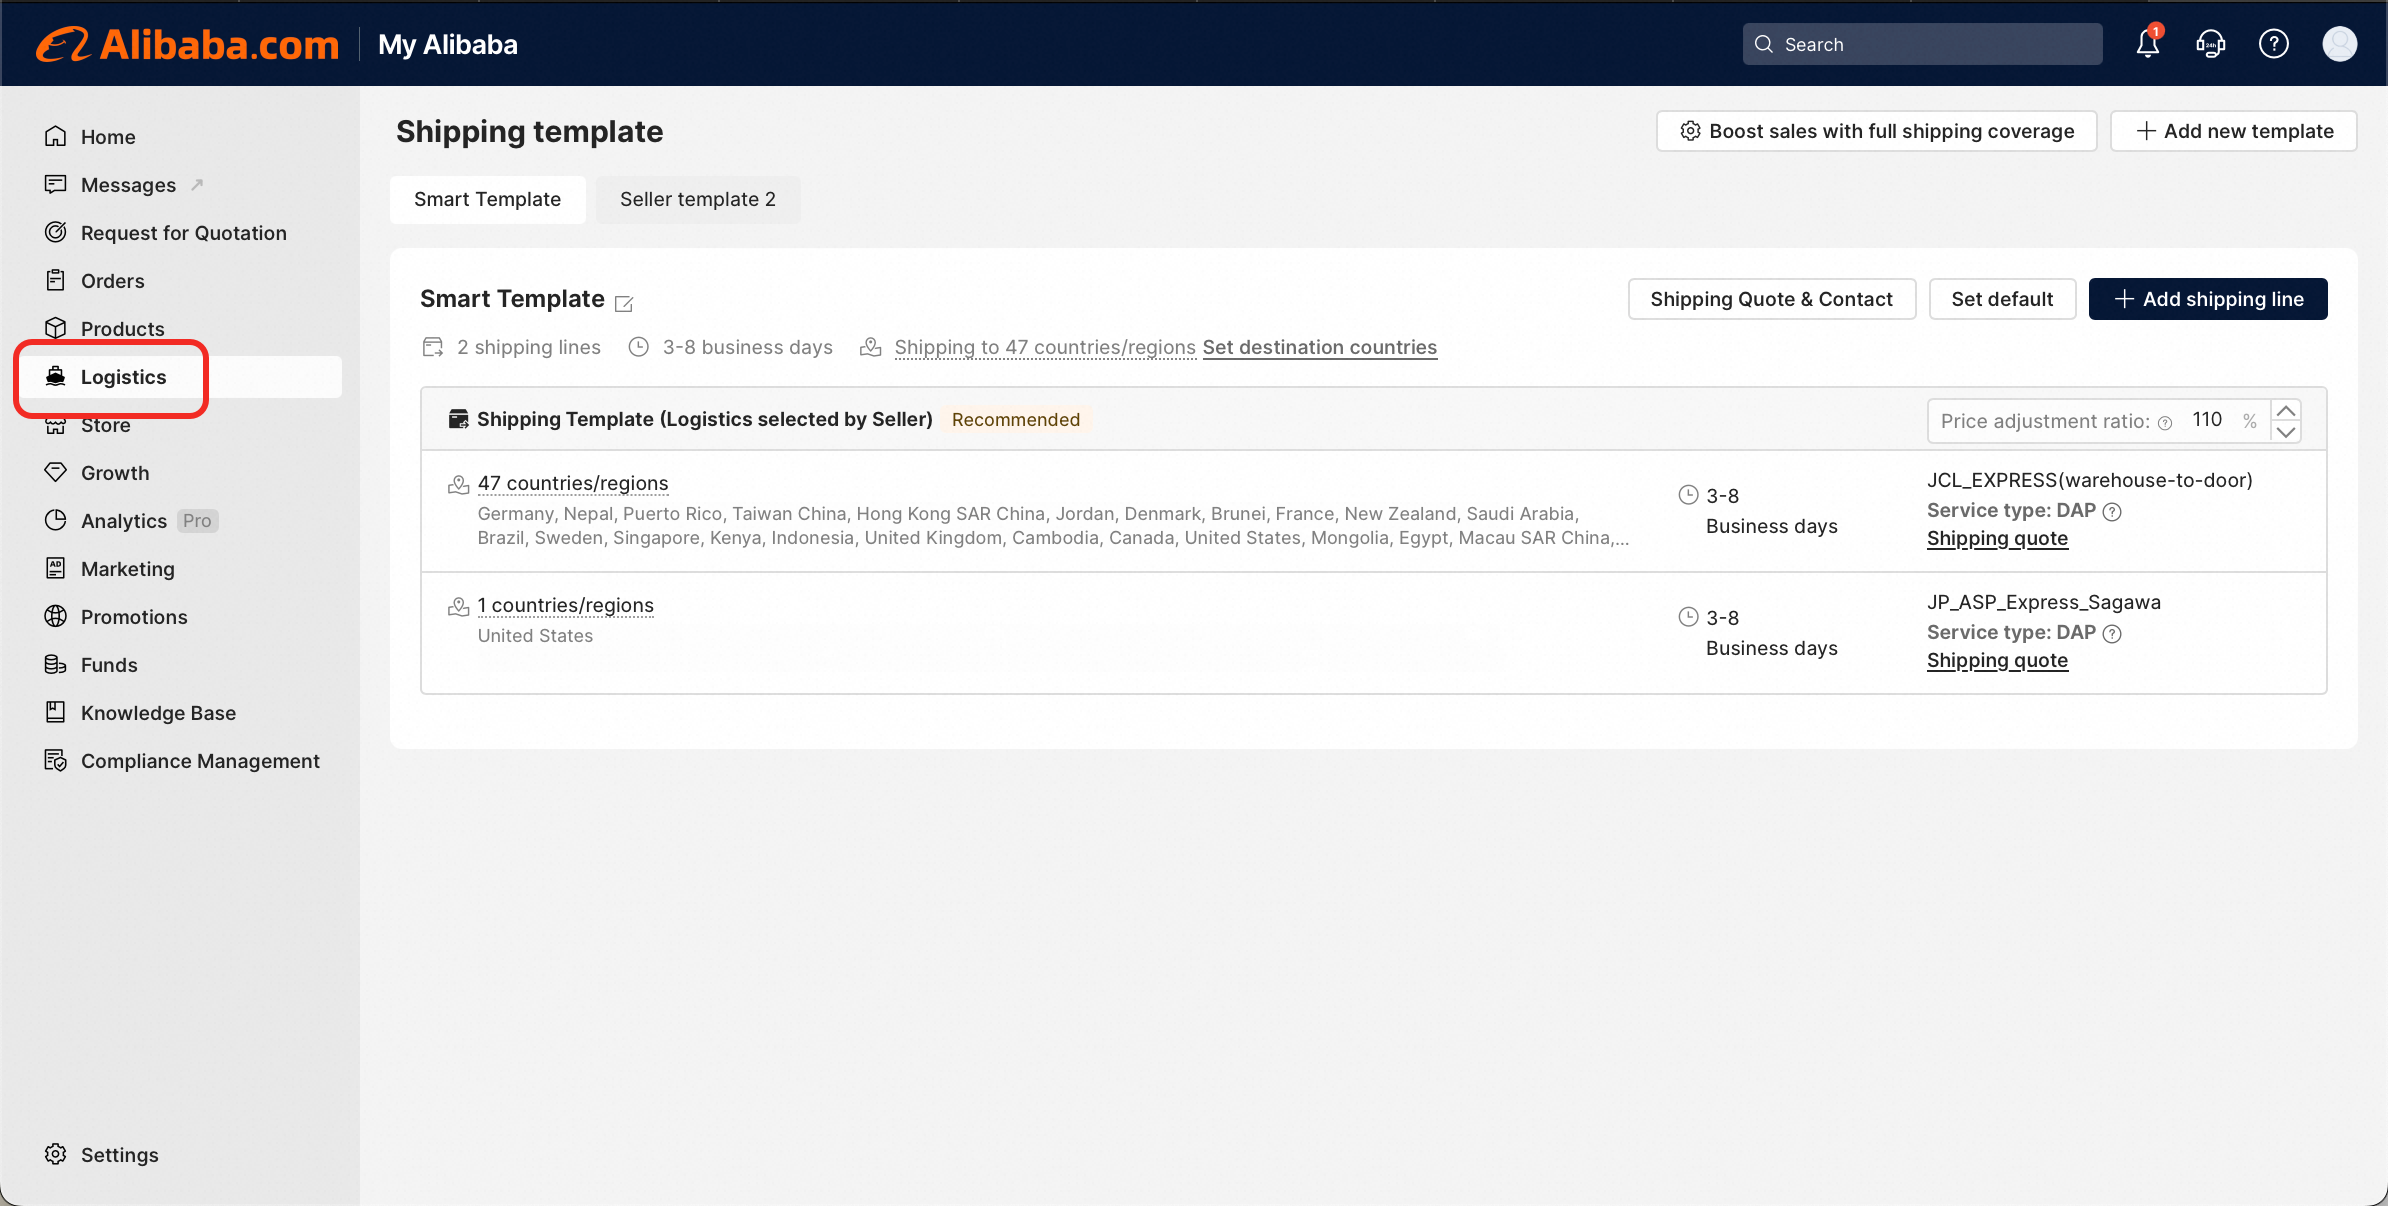Switch to the Smart Template tab
This screenshot has width=2388, height=1206.
click(487, 199)
